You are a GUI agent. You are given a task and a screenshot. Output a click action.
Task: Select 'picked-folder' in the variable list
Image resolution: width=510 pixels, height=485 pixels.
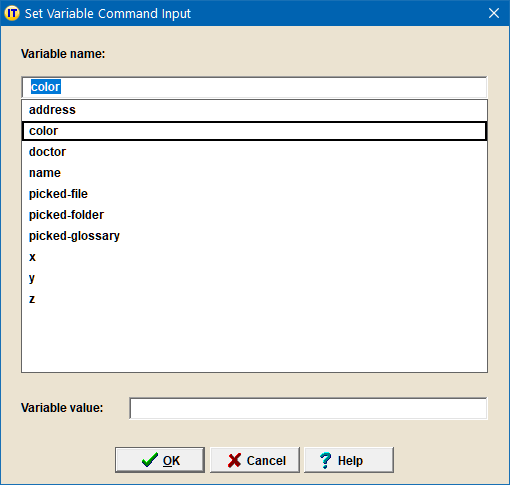tap(254, 215)
